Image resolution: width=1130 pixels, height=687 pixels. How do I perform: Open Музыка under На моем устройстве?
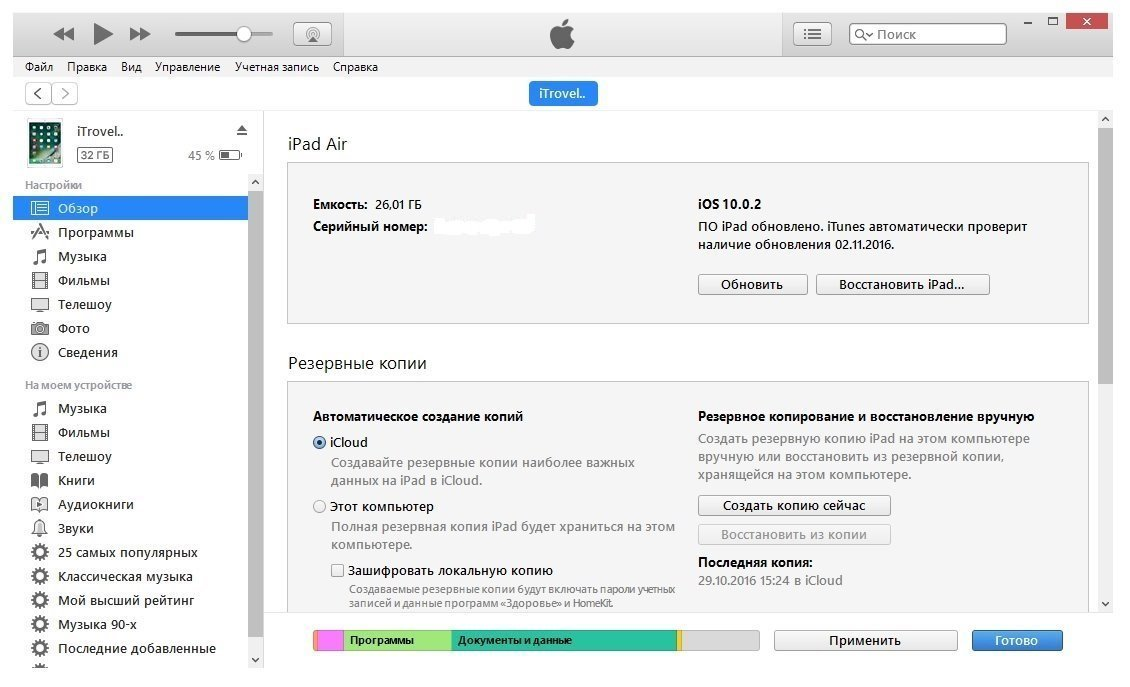point(130,408)
